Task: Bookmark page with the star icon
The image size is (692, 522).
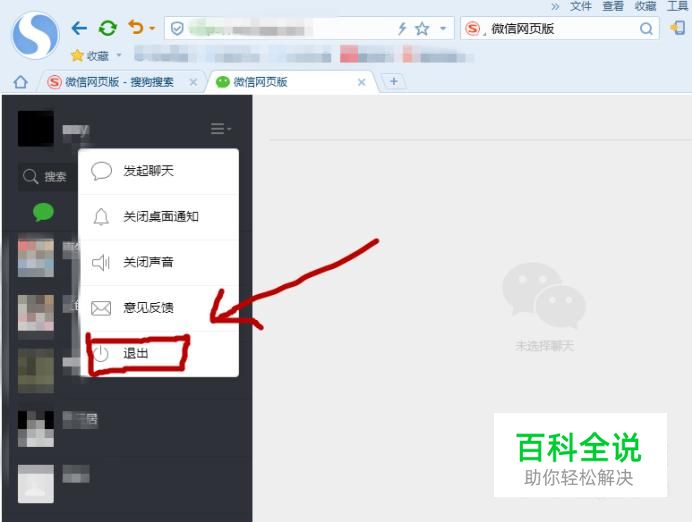Action: click(422, 29)
